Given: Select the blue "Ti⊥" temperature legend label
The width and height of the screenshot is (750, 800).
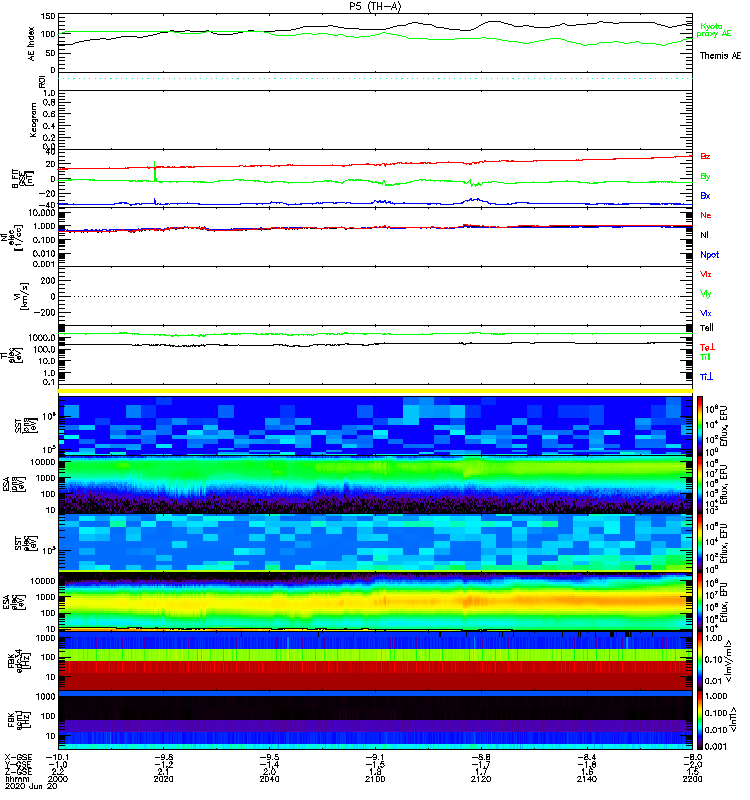Looking at the screenshot, I should (x=706, y=377).
